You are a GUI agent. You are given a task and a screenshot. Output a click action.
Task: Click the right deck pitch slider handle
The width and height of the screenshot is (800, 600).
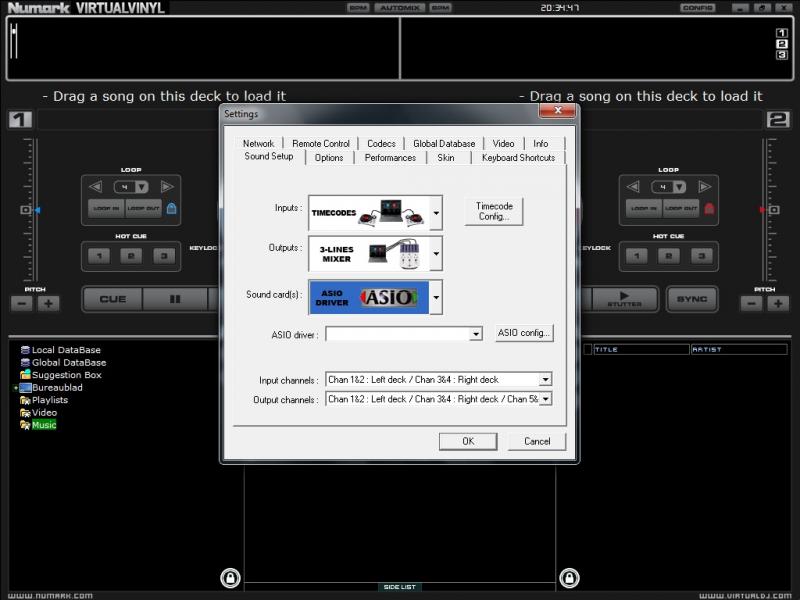coord(762,210)
